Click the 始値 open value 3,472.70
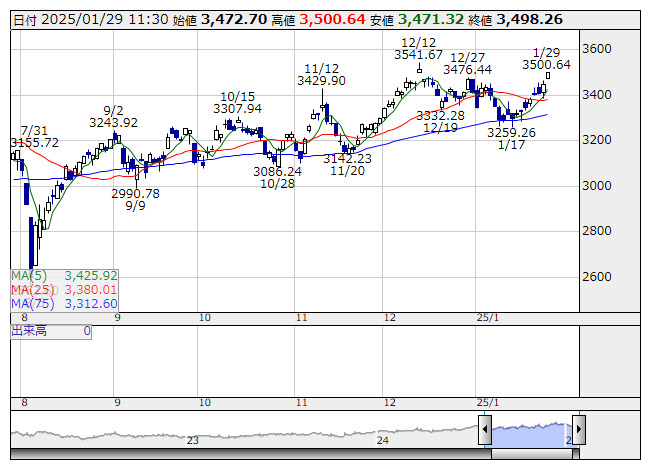This screenshot has height=470, width=653. pyautogui.click(x=234, y=19)
